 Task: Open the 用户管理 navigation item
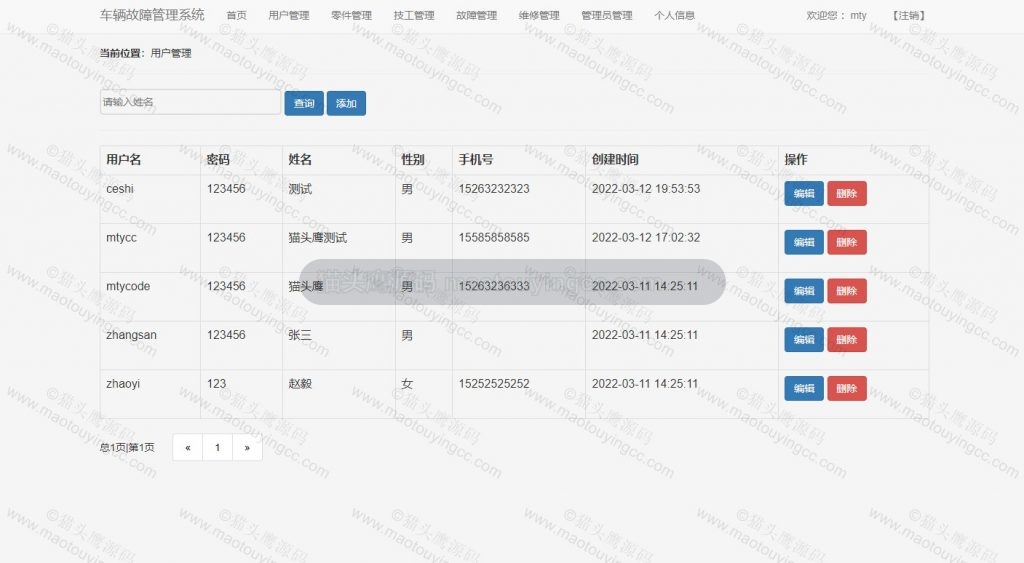[289, 15]
